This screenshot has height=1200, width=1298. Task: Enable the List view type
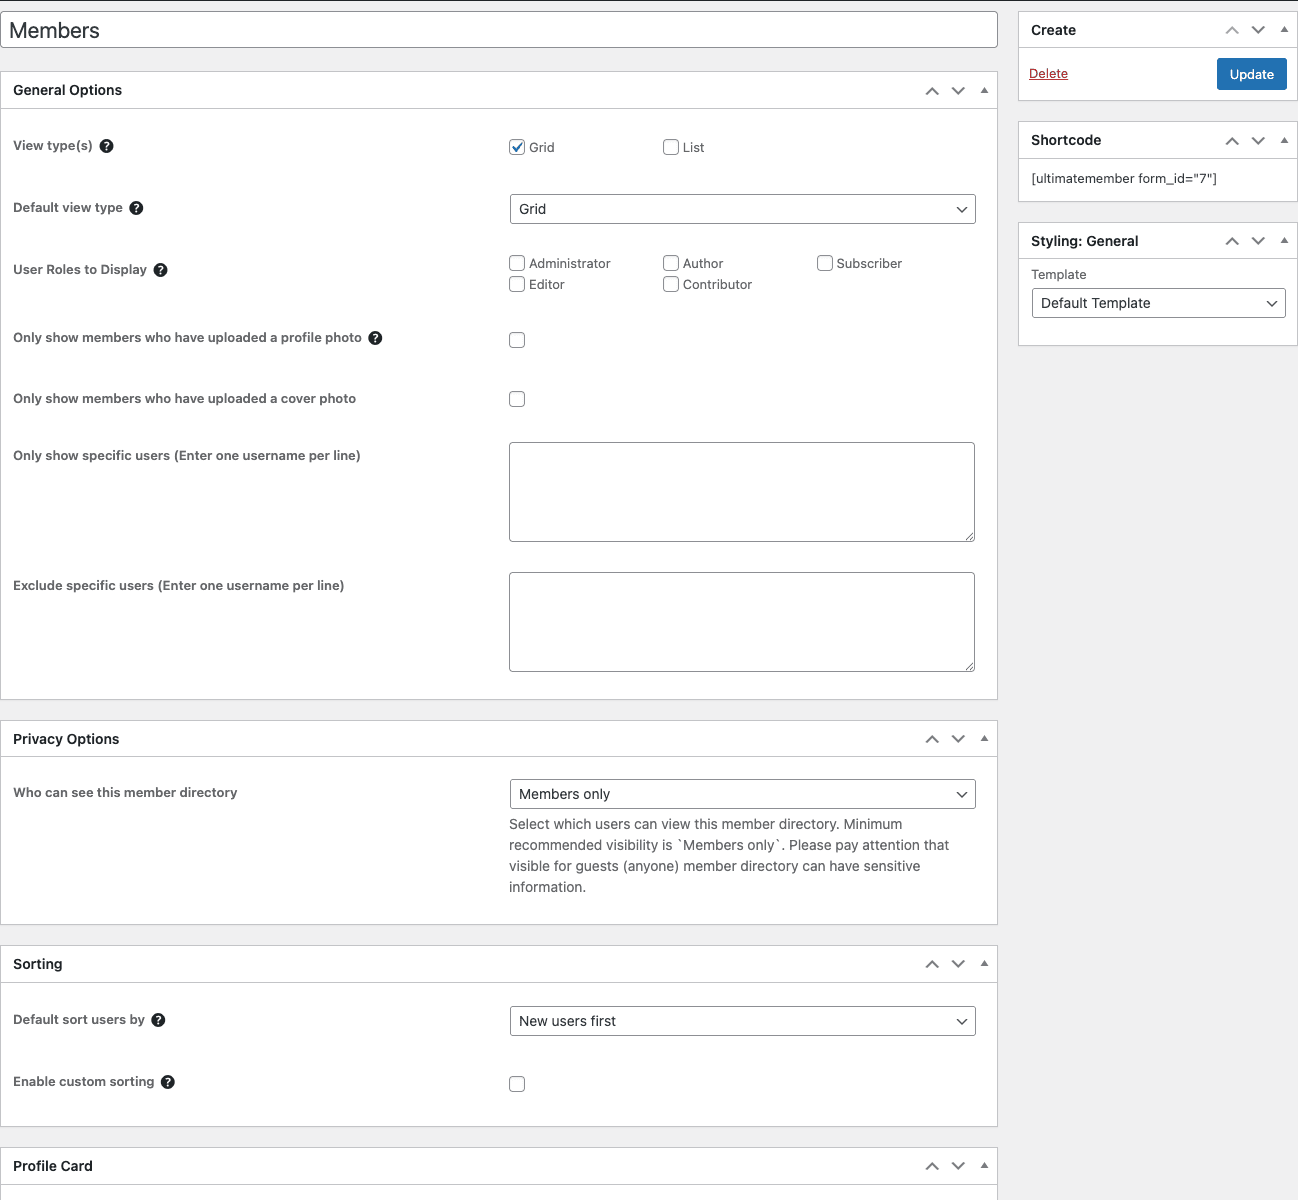click(x=671, y=147)
